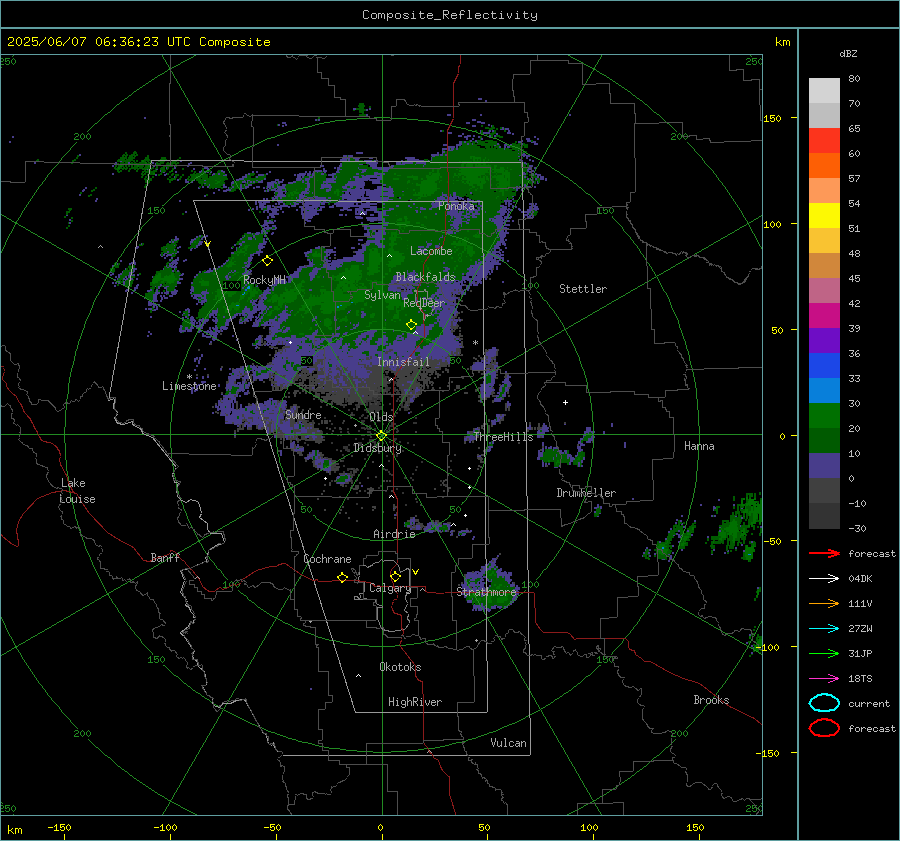This screenshot has height=841, width=900.
Task: Click the HighRiver city label
Action: [415, 703]
